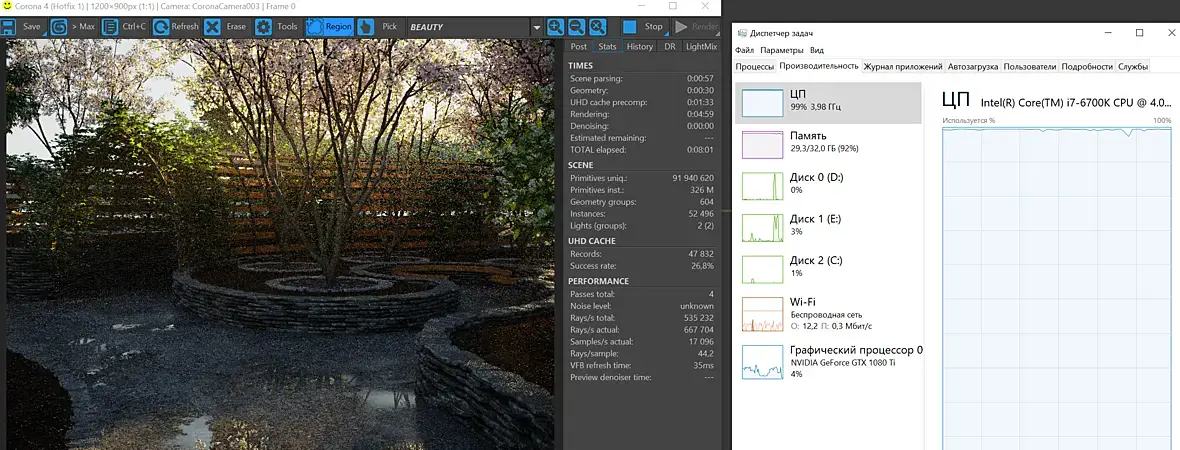Click the Stop square icon

pos(630,27)
